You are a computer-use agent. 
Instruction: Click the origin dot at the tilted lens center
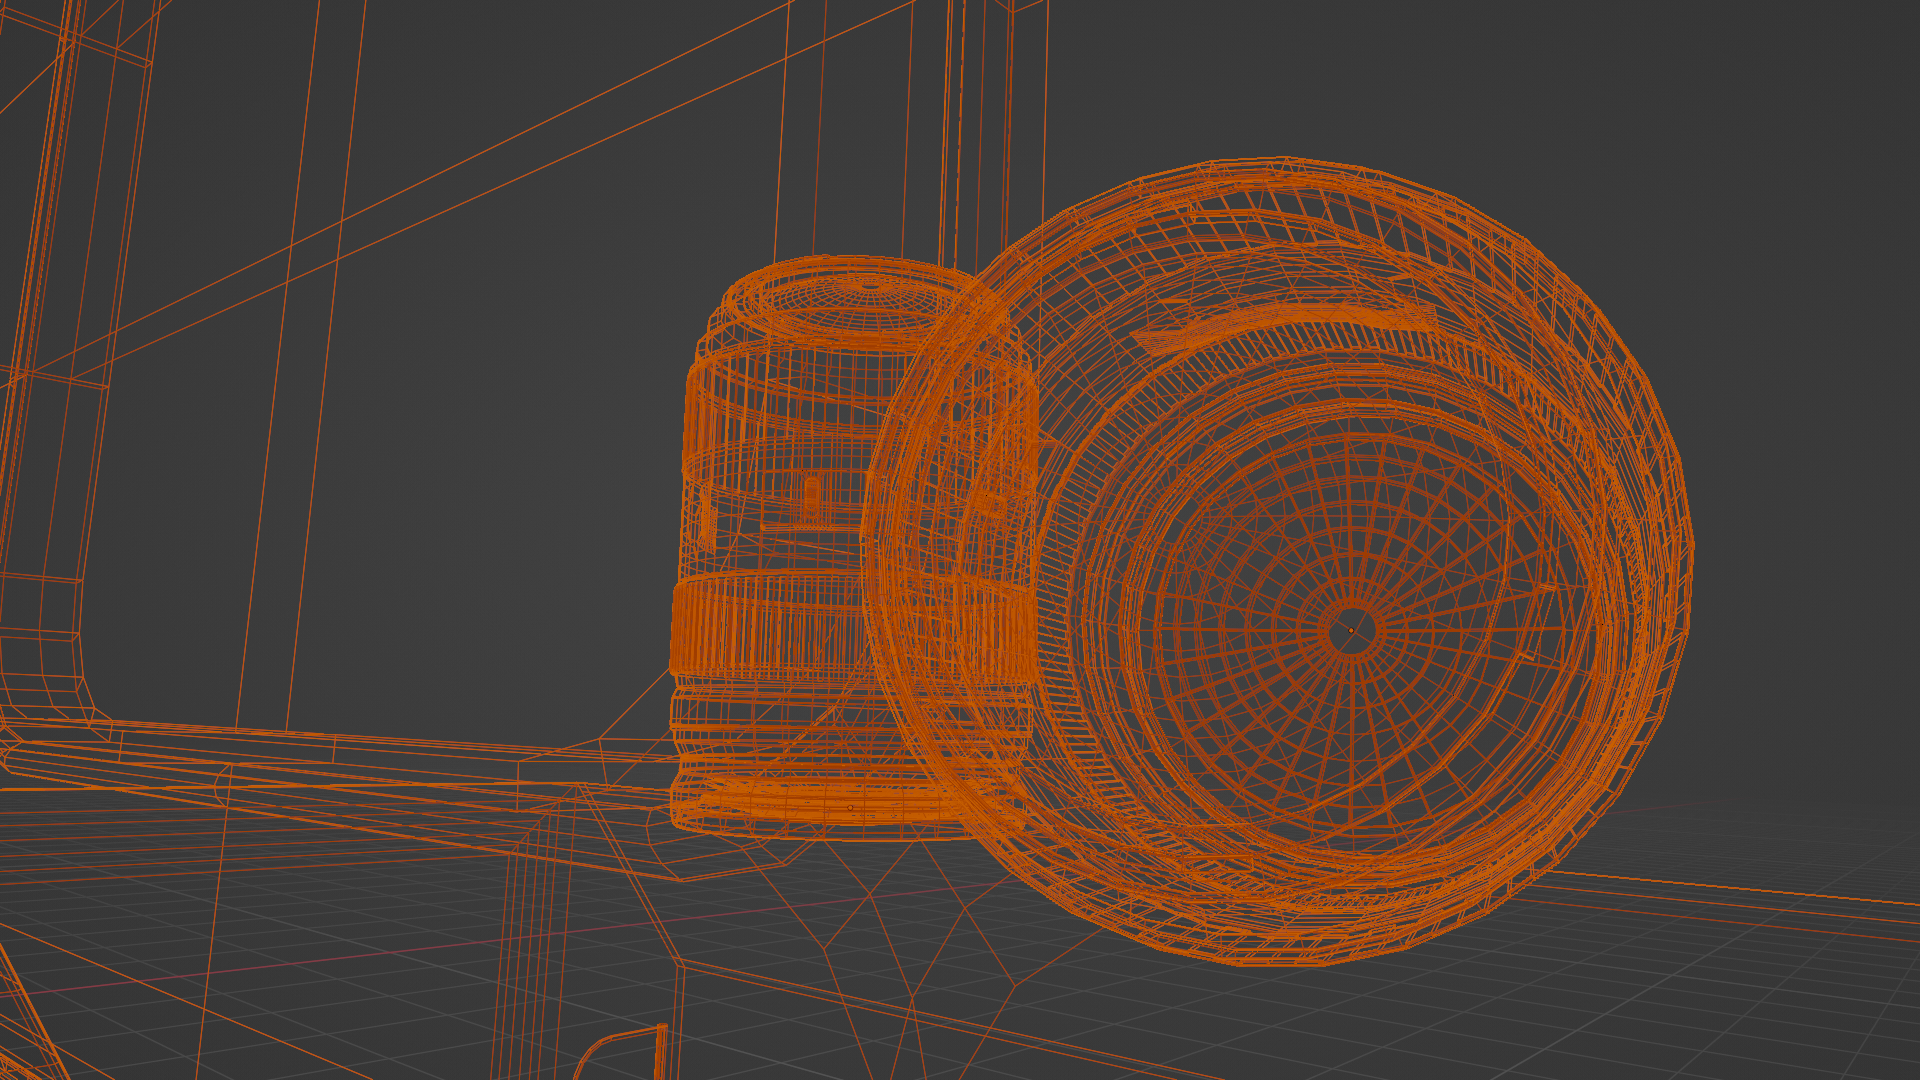tap(1351, 630)
